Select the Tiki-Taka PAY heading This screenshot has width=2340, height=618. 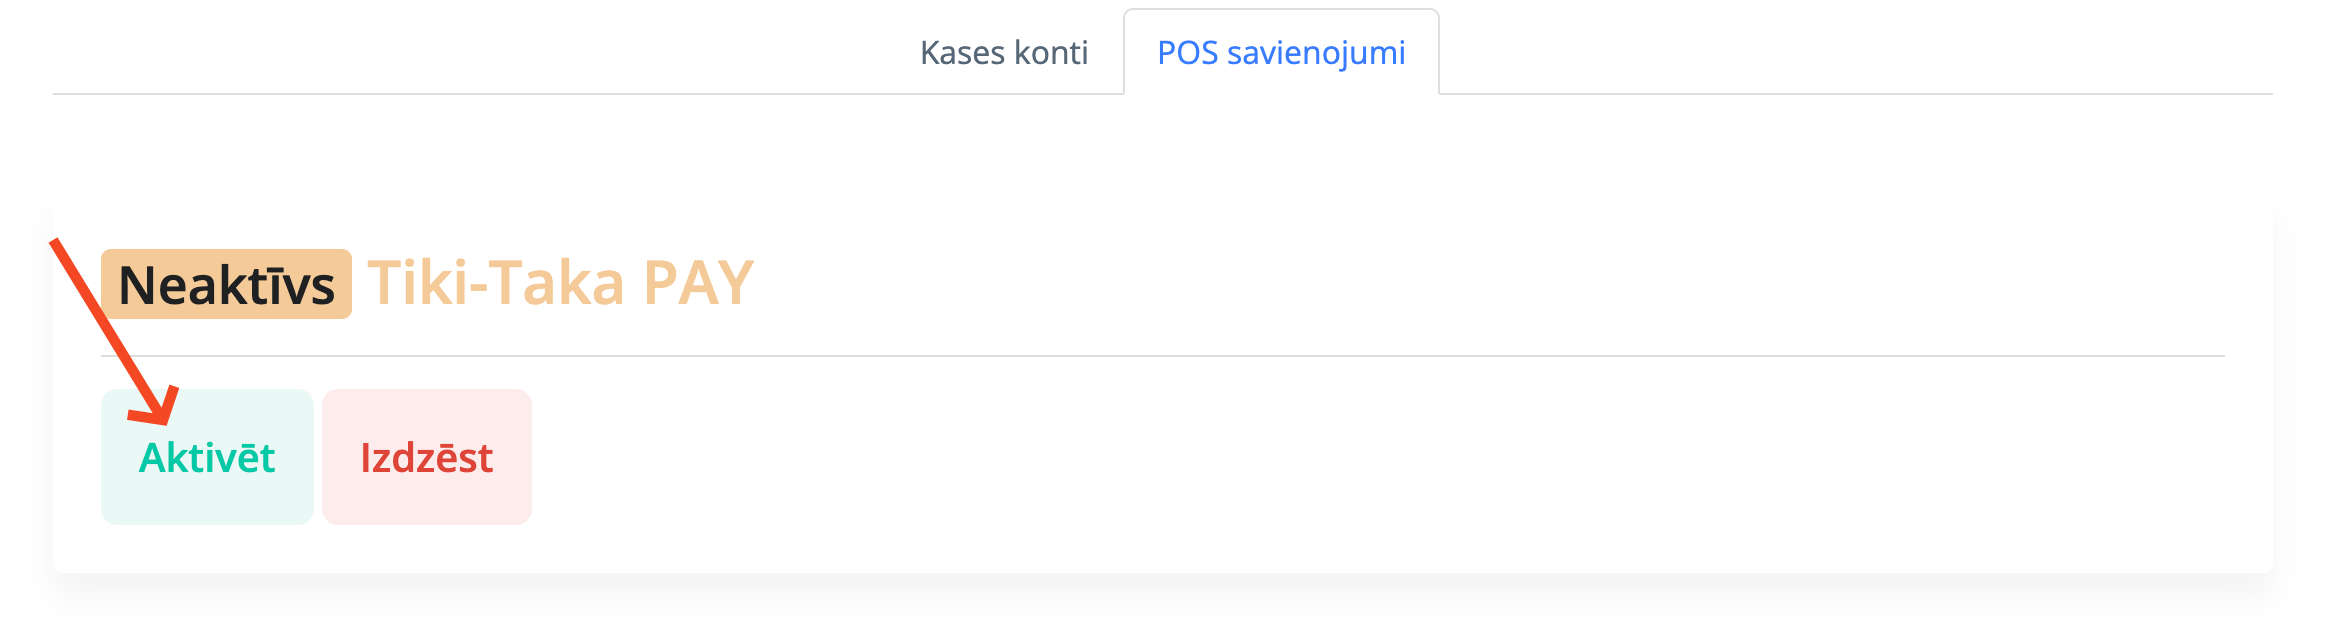(x=560, y=283)
